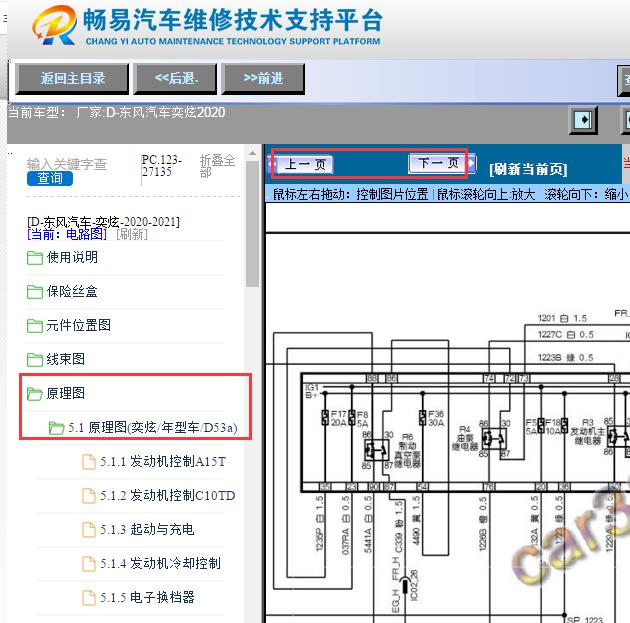
Task: Click the 当前车型 厂家 text line
Action: point(117,112)
